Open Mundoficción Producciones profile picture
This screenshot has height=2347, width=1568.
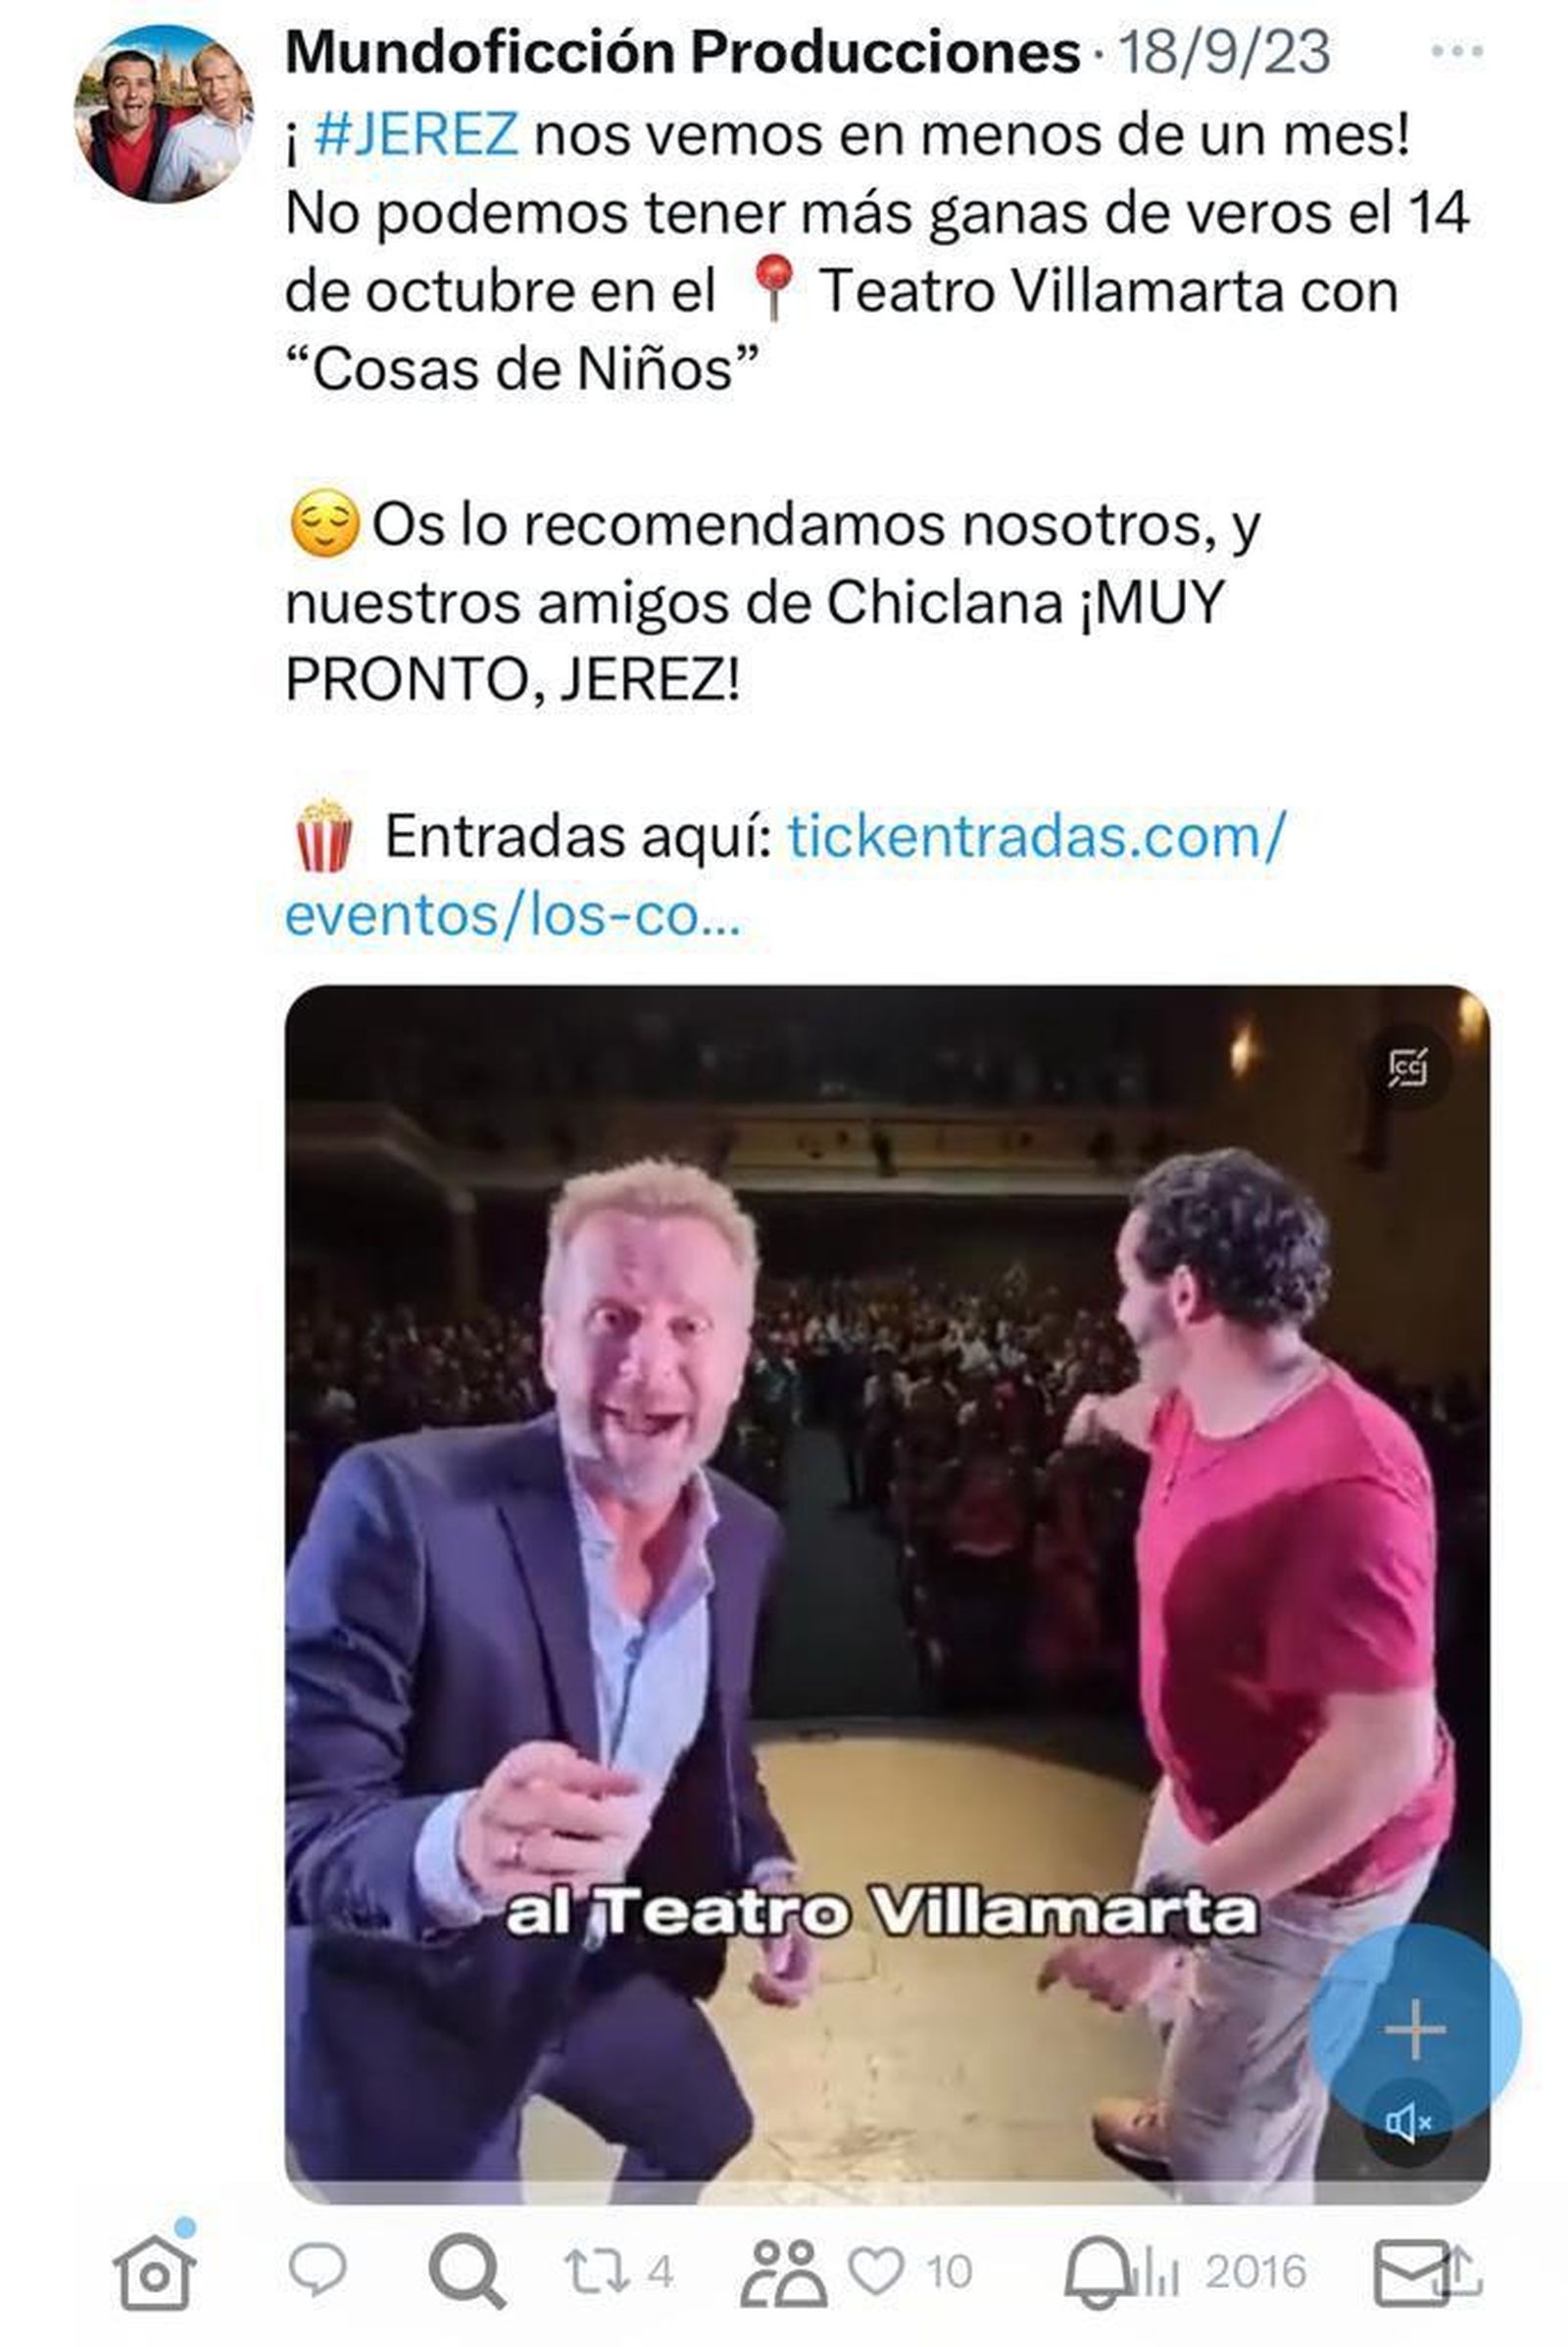coord(164,114)
